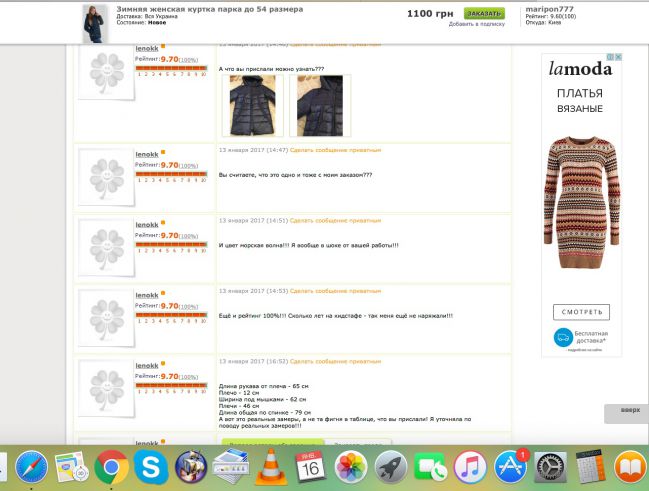Open the first dark jacket photo thumbnail

point(252,106)
